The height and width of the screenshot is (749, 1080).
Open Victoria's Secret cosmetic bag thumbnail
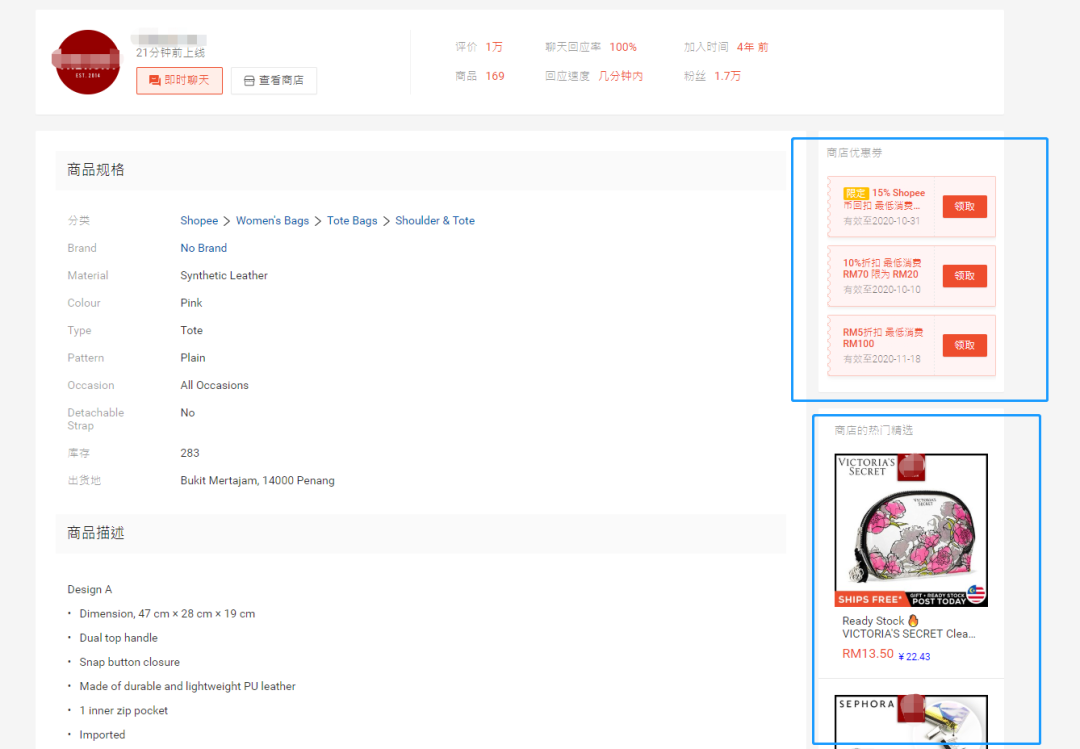911,530
